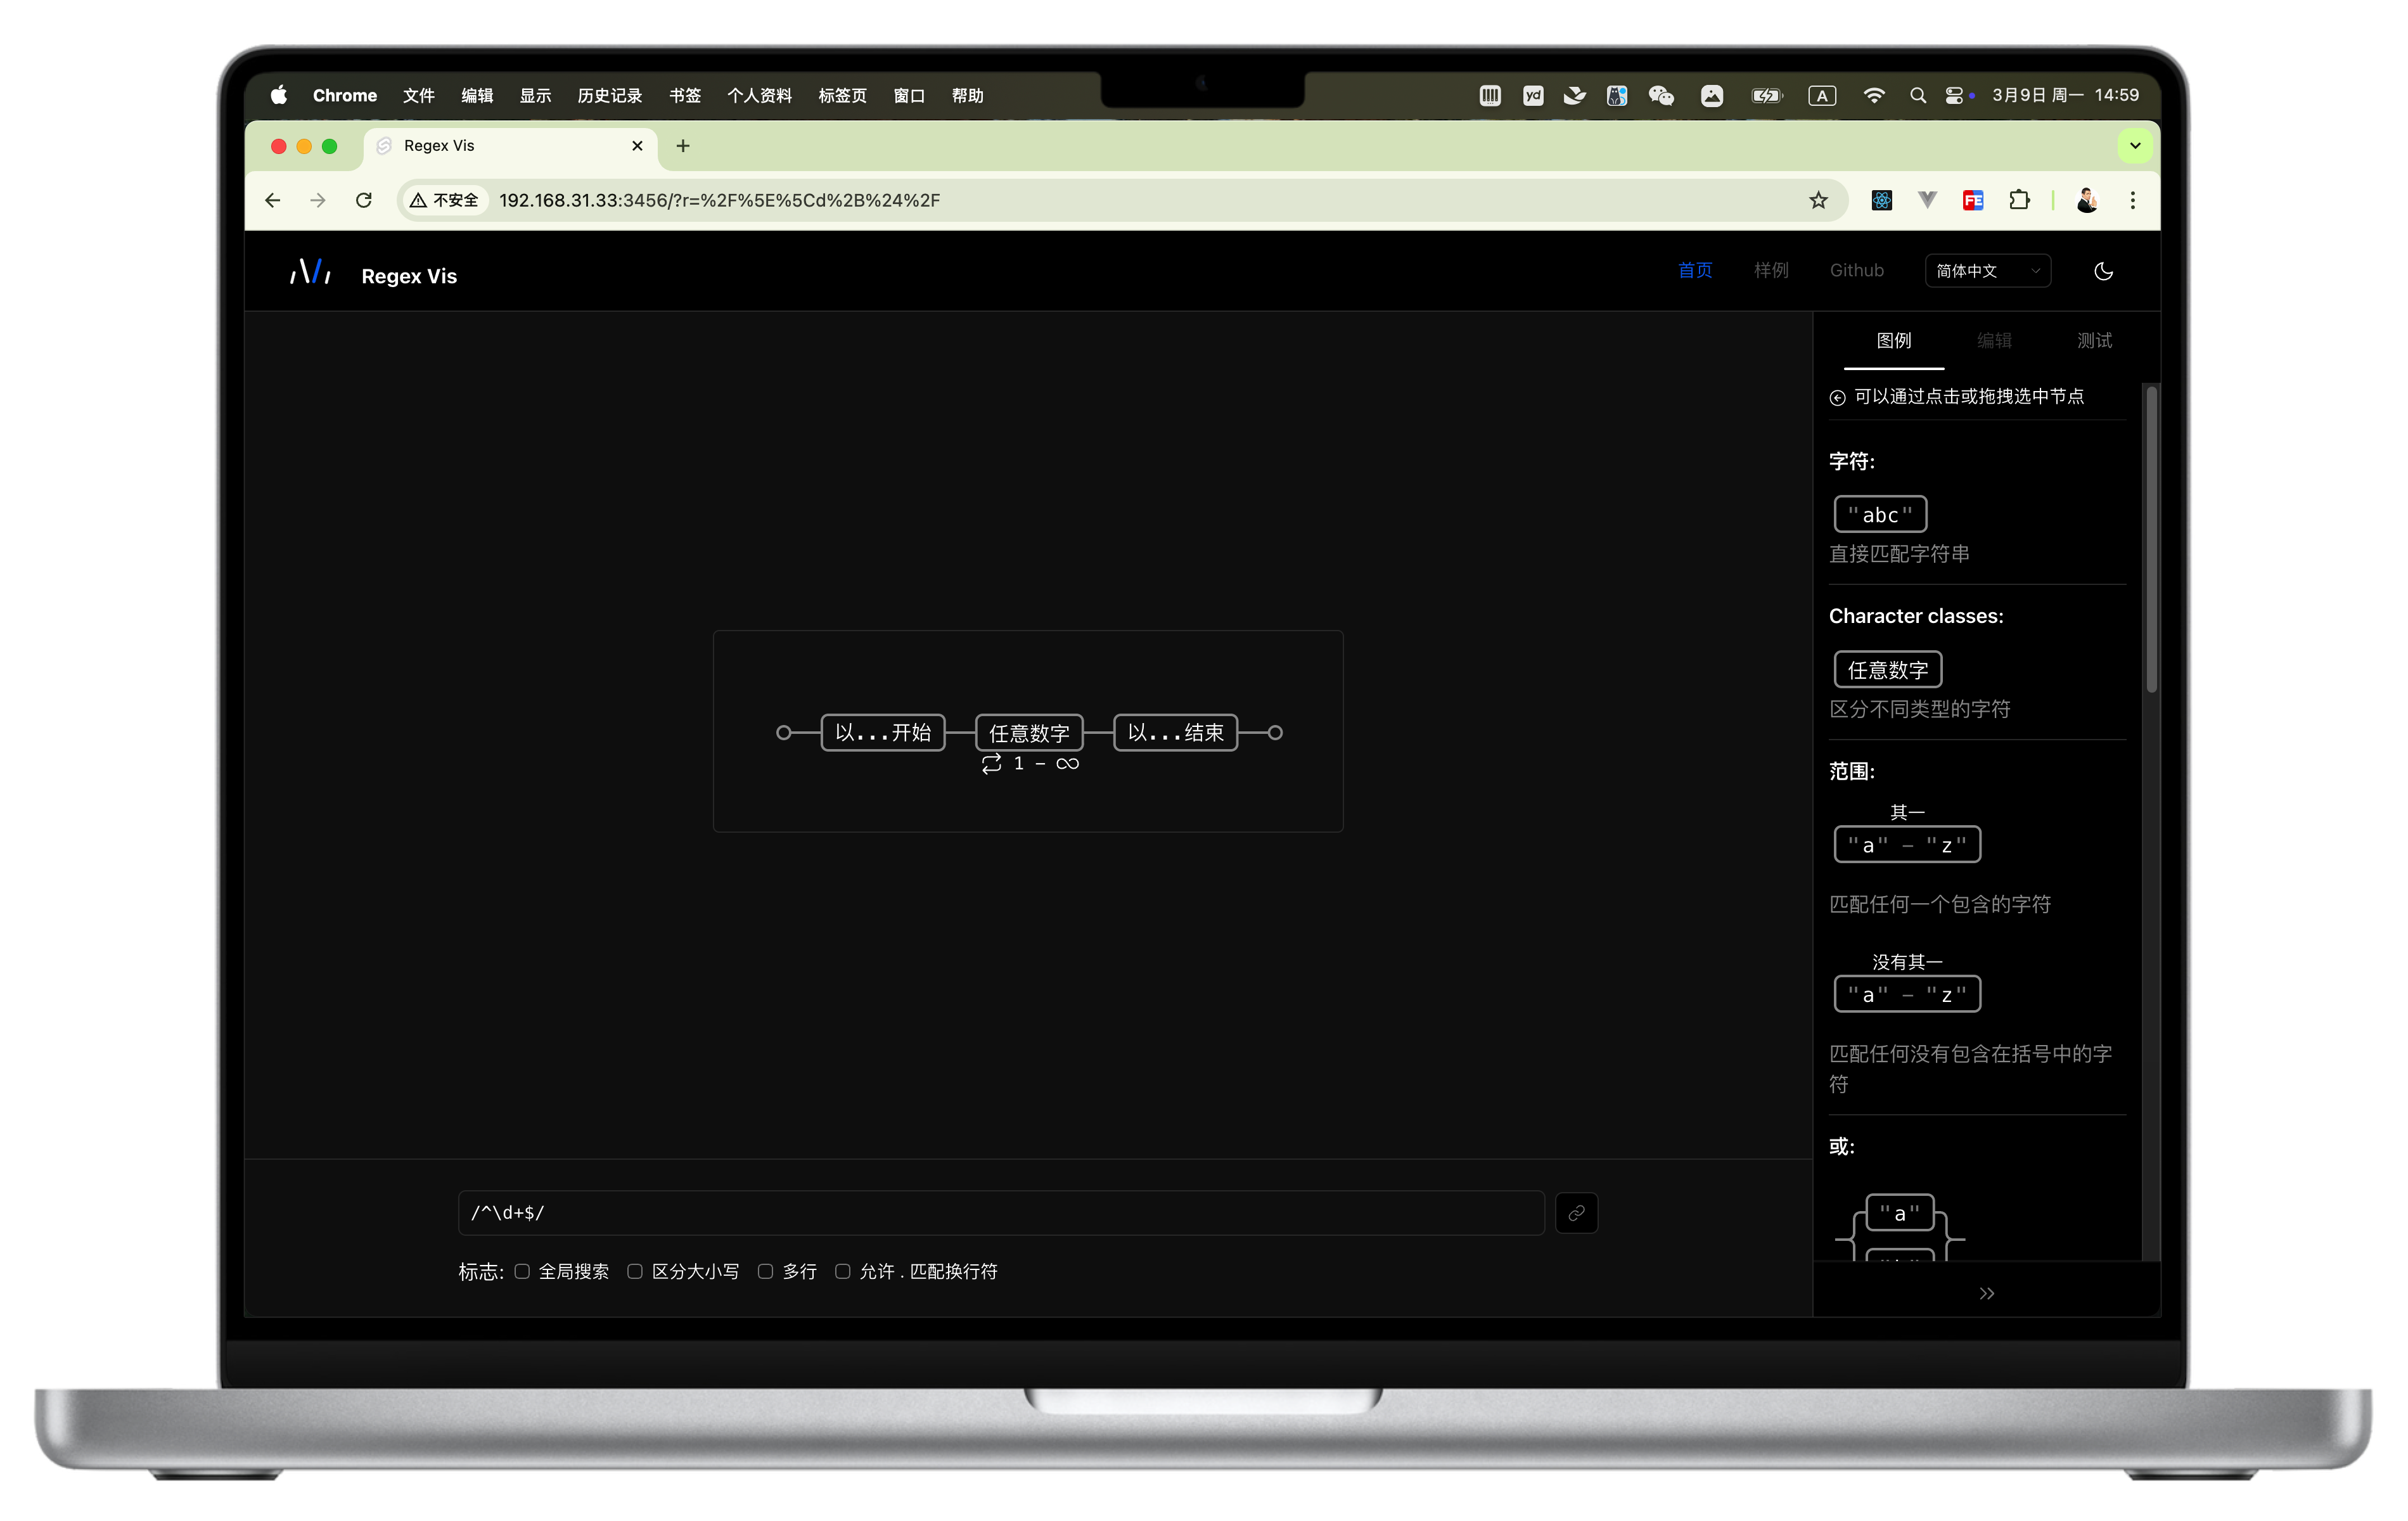The image size is (2408, 1521).
Task: Switch to the 测试 tab
Action: tap(2094, 341)
